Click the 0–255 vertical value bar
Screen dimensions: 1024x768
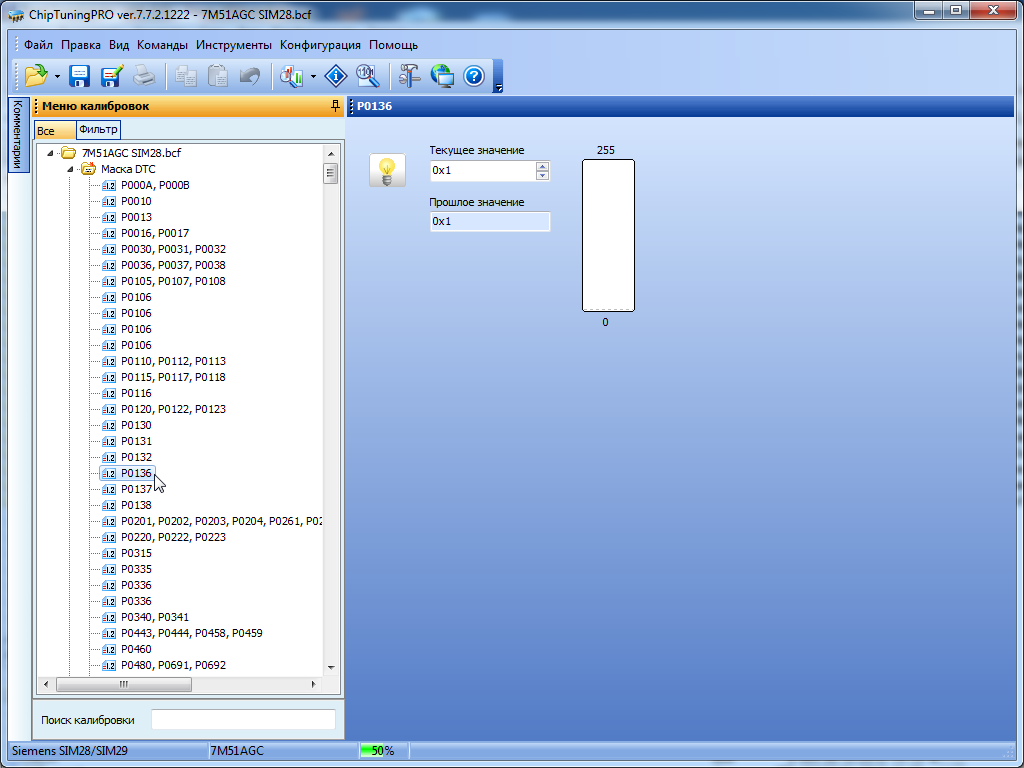(608, 236)
